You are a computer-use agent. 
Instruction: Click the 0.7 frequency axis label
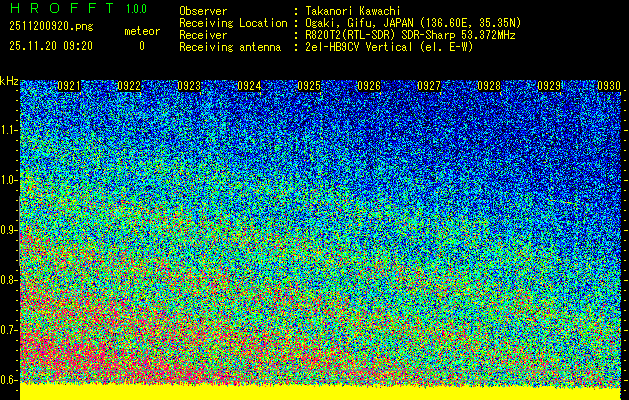(x=8, y=330)
